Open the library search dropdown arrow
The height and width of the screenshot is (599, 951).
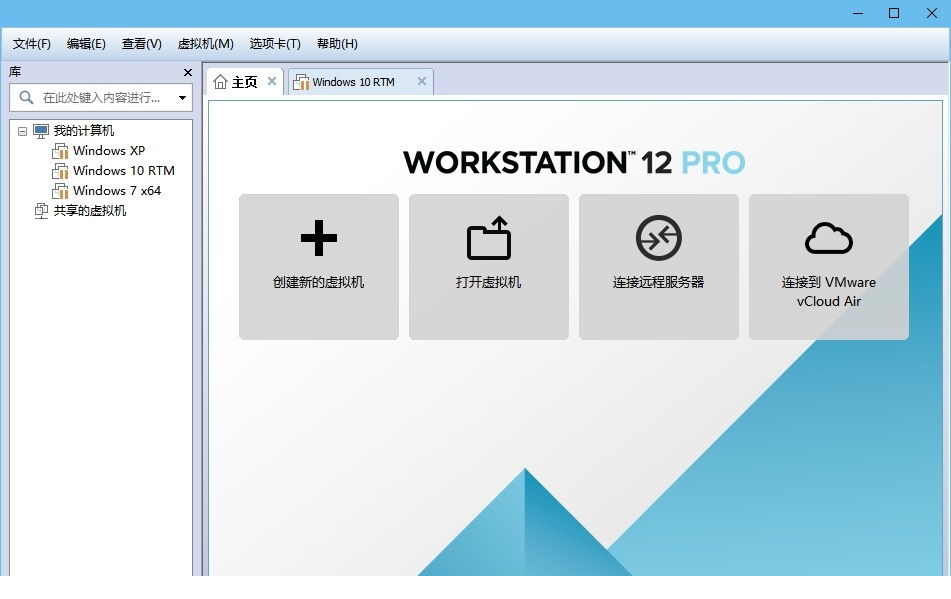[182, 98]
